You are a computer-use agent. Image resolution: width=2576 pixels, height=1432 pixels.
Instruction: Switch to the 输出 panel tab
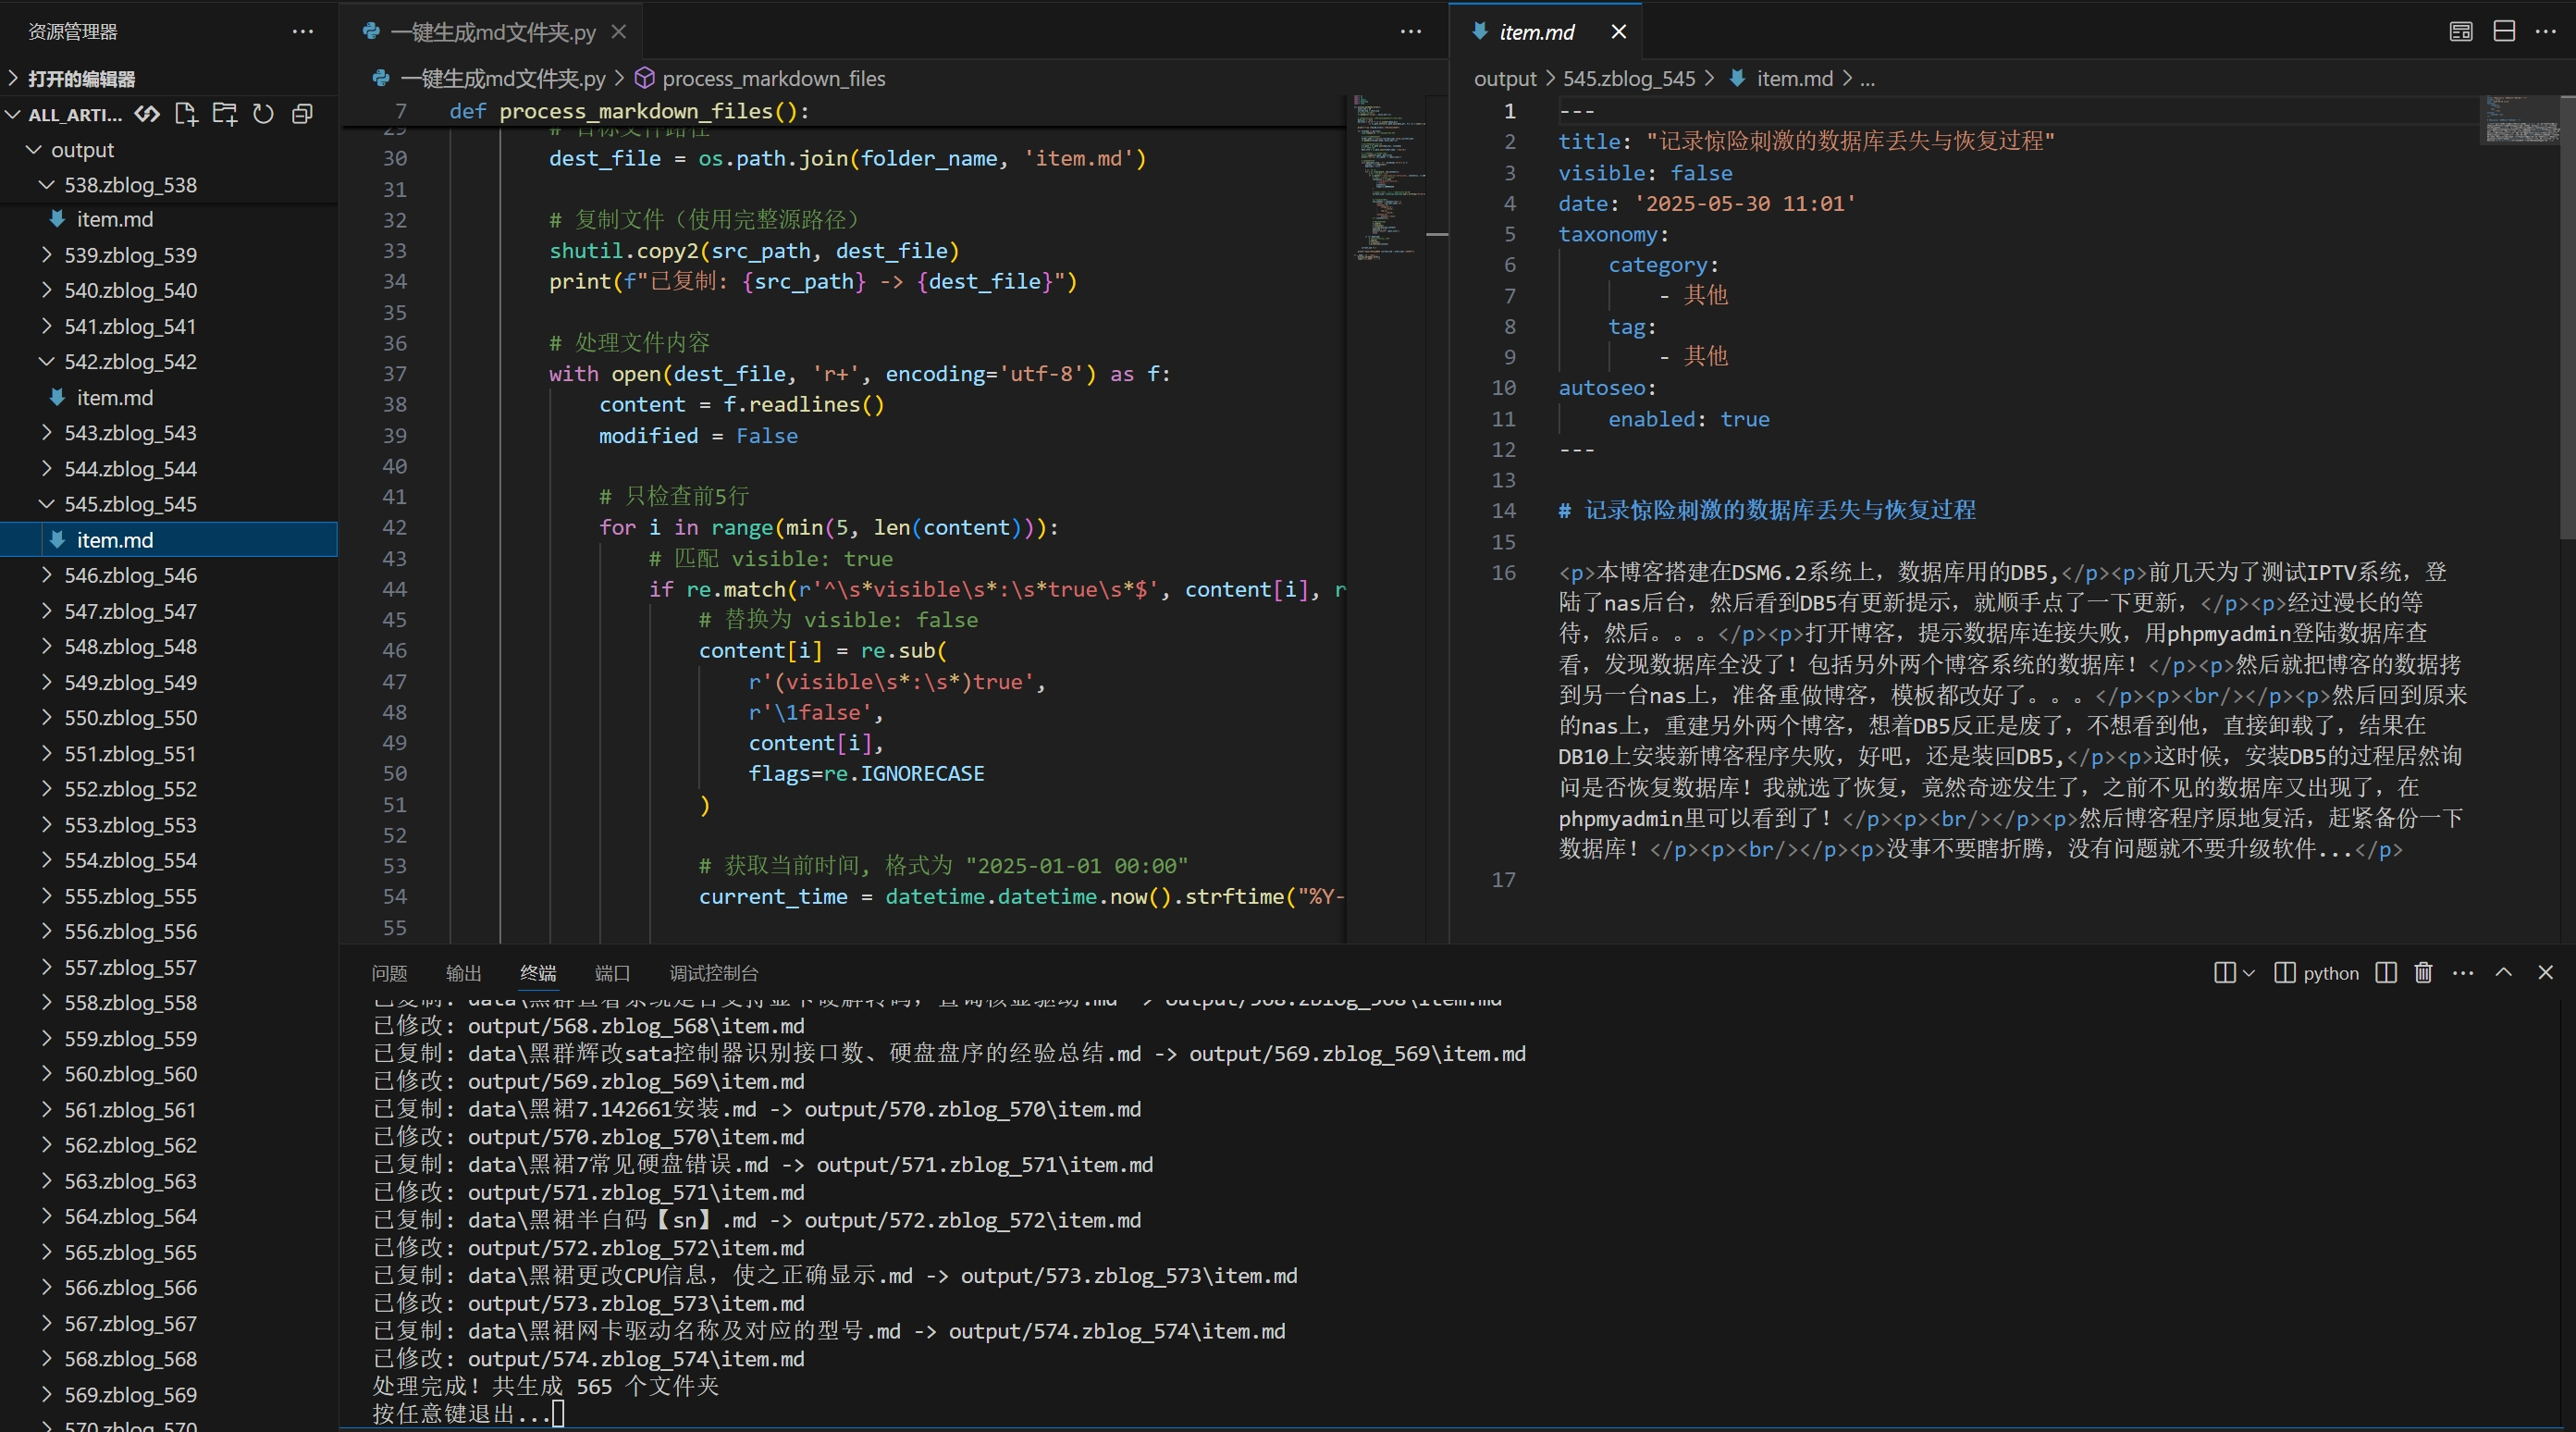(x=463, y=973)
